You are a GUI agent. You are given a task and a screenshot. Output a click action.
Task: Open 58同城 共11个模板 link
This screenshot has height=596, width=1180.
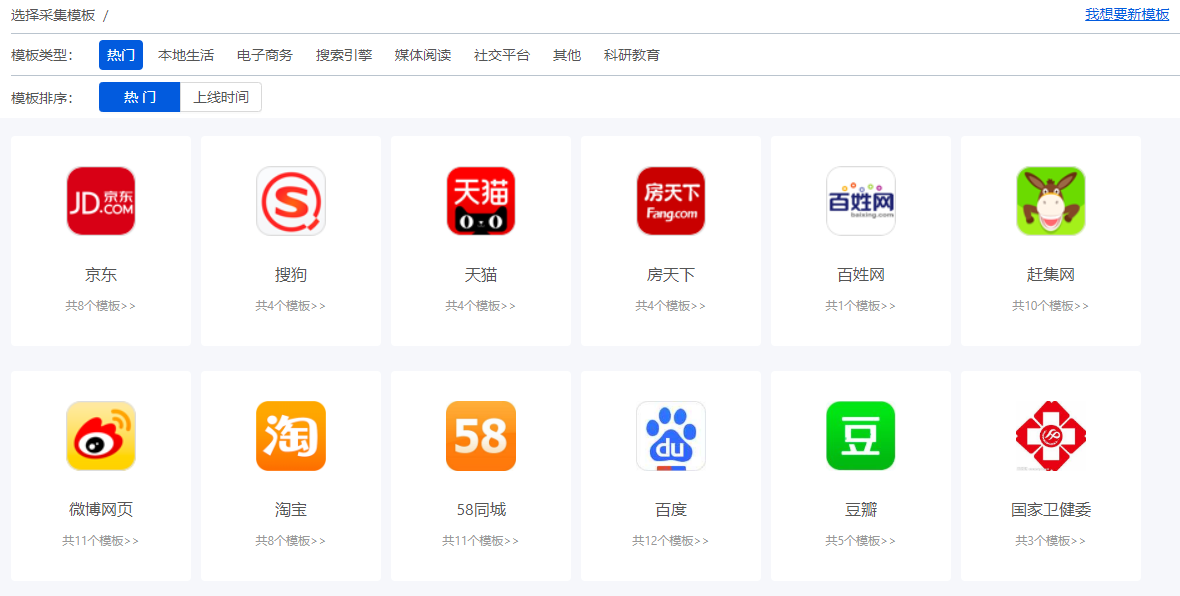tap(481, 540)
